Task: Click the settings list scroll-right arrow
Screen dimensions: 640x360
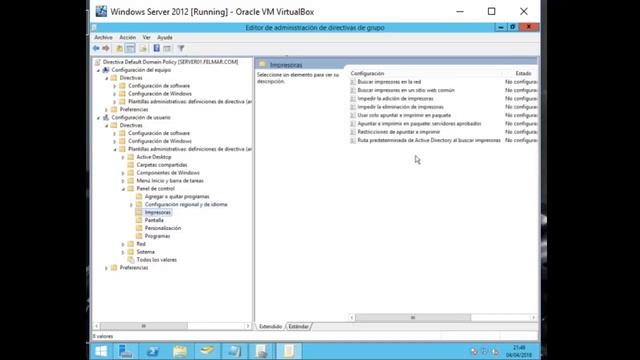Action: [533, 318]
